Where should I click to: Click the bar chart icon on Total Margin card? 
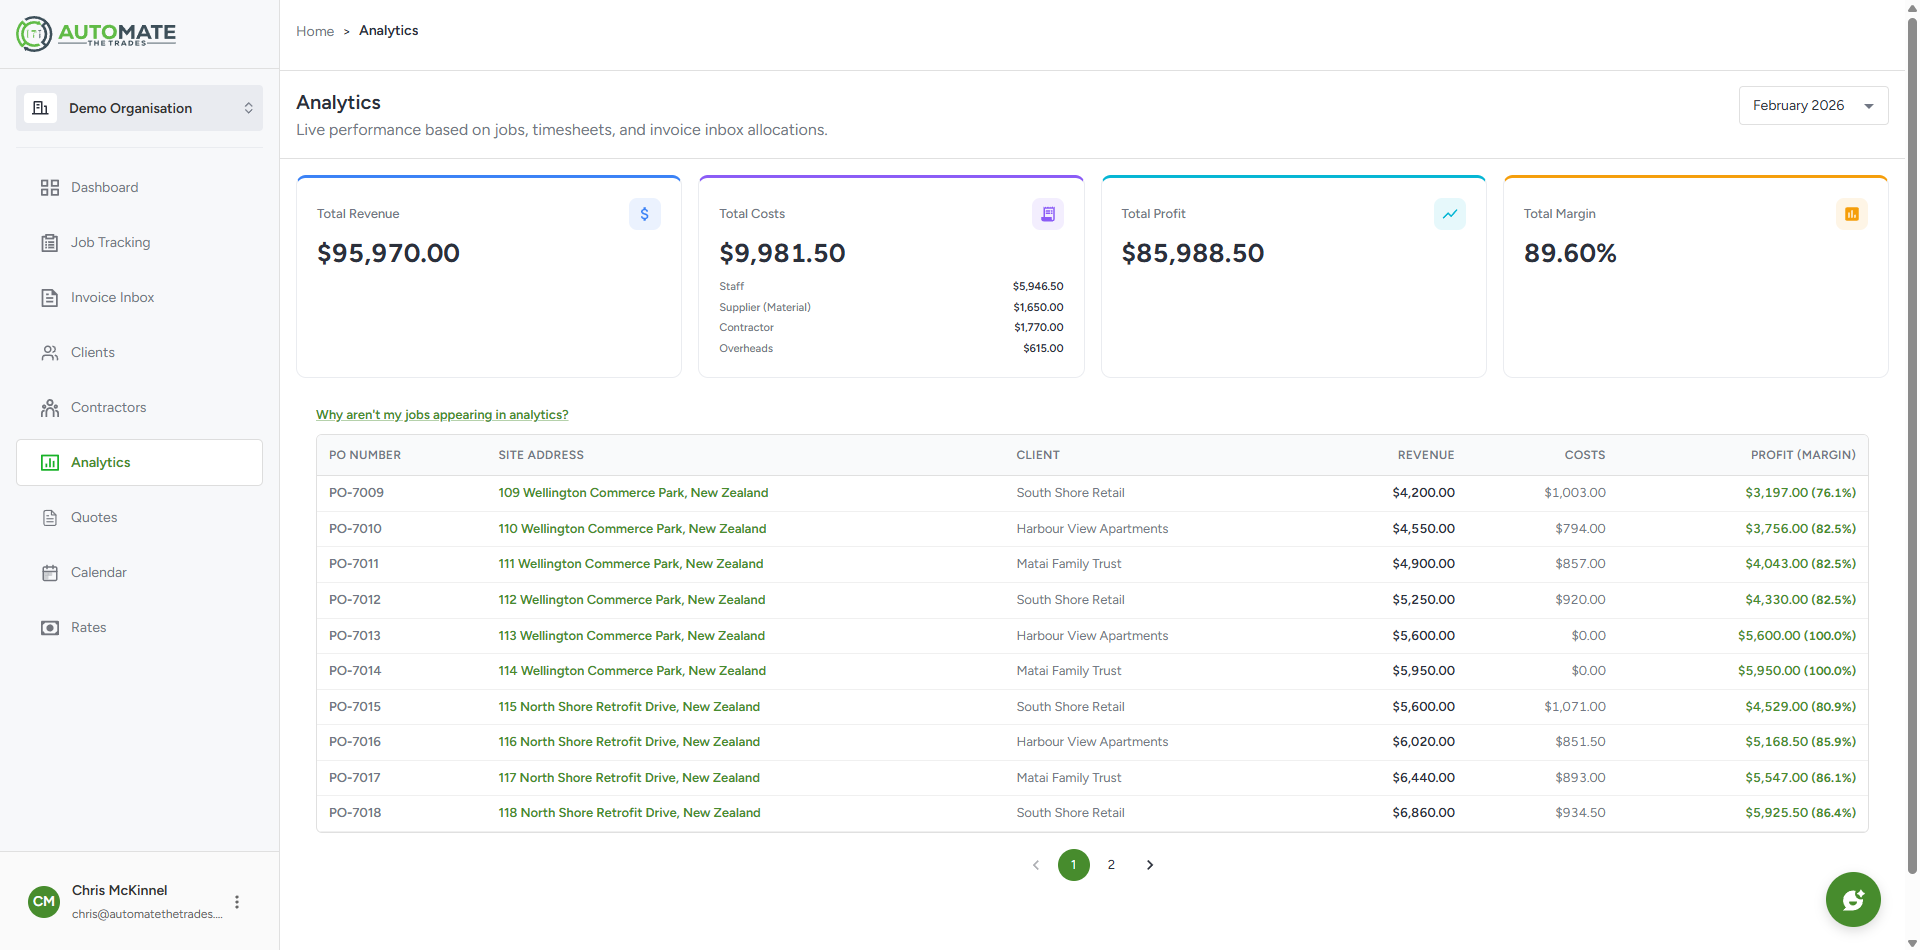pyautogui.click(x=1852, y=213)
